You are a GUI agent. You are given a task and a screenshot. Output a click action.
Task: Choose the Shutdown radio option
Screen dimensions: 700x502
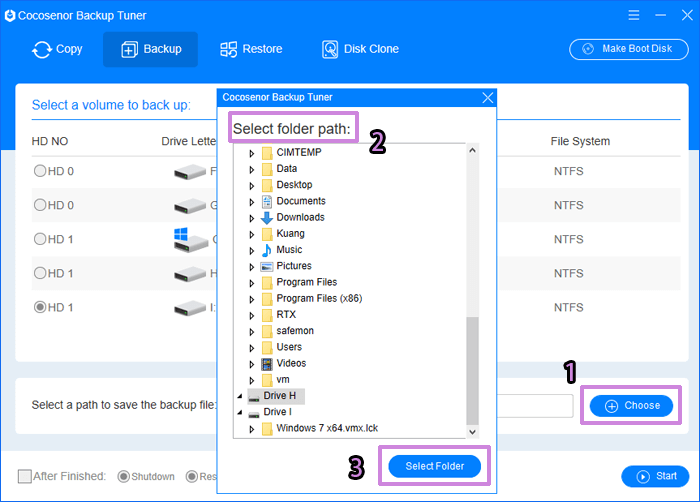click(x=123, y=477)
